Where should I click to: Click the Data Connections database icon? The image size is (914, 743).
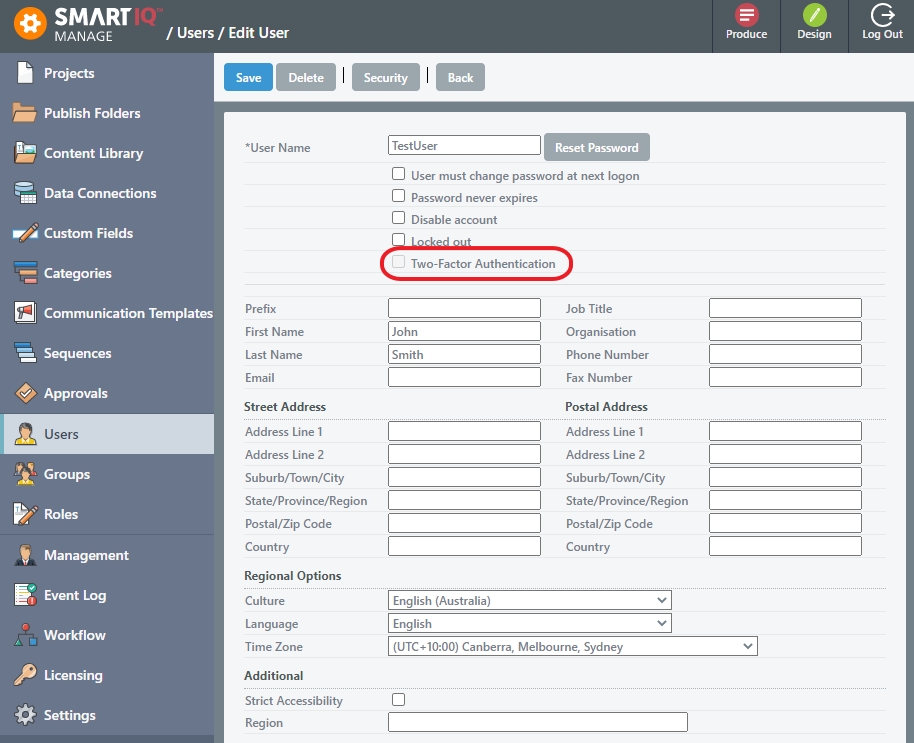[x=25, y=193]
